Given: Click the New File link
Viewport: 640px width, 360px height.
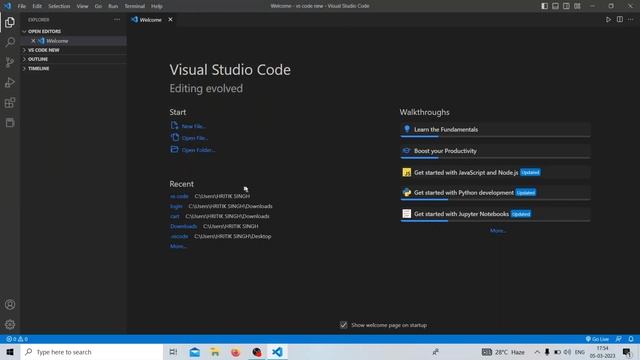Looking at the screenshot, I should point(193,126).
